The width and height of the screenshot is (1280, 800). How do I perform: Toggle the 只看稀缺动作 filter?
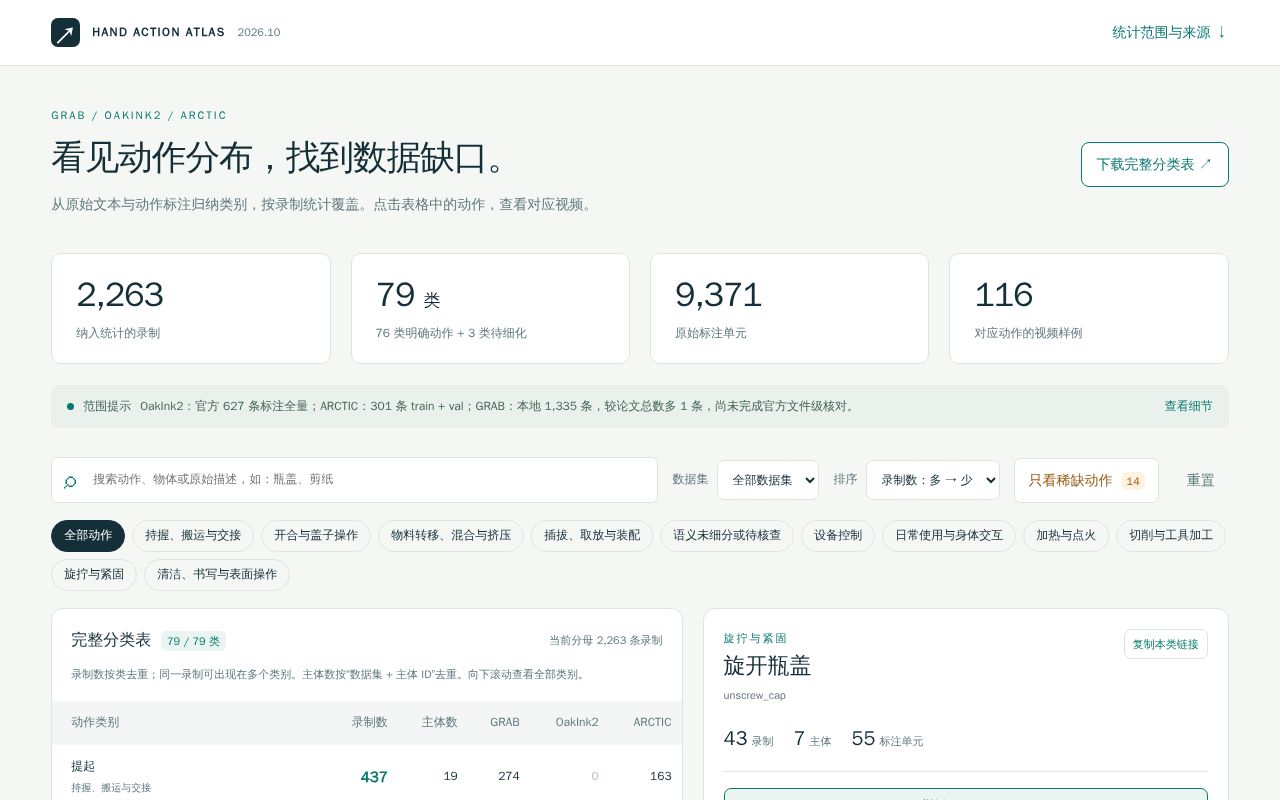click(x=1086, y=480)
